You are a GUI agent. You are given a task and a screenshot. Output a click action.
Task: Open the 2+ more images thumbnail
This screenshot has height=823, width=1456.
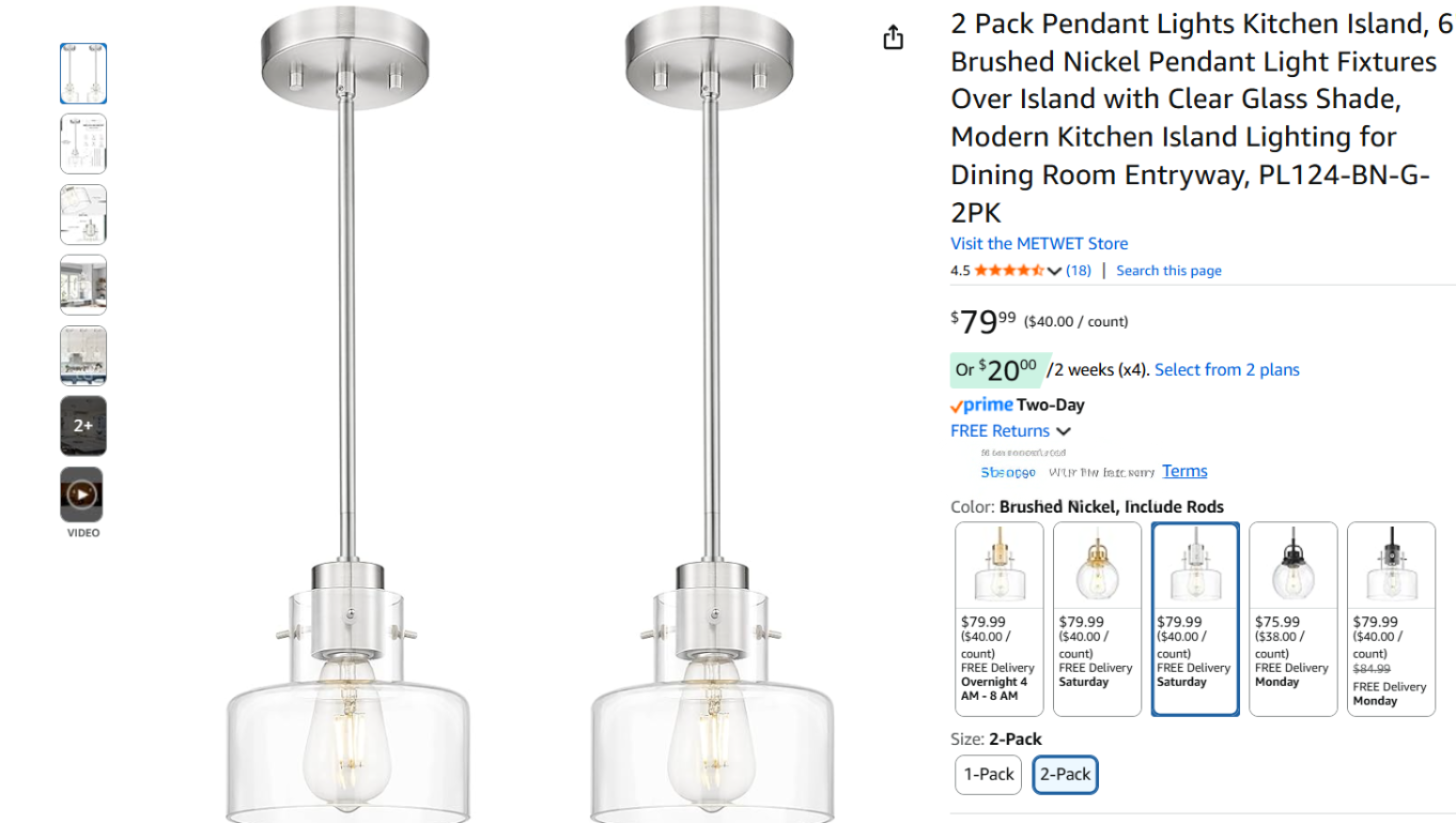pyautogui.click(x=83, y=425)
